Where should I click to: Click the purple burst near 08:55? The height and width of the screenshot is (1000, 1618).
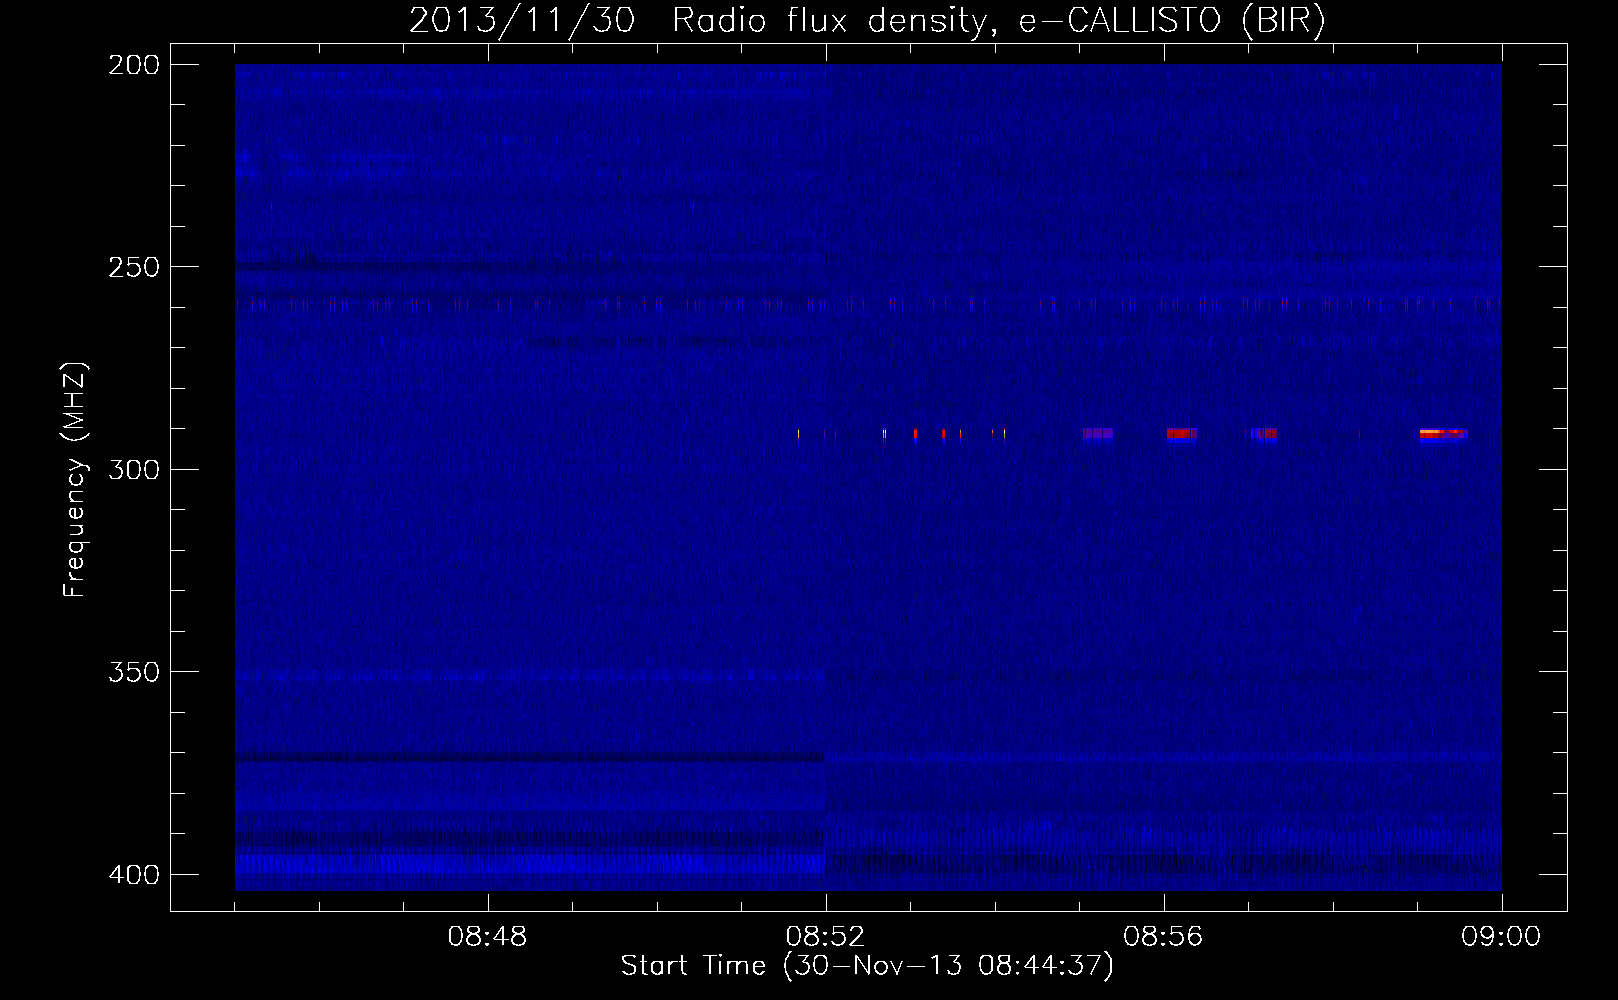coord(1098,434)
